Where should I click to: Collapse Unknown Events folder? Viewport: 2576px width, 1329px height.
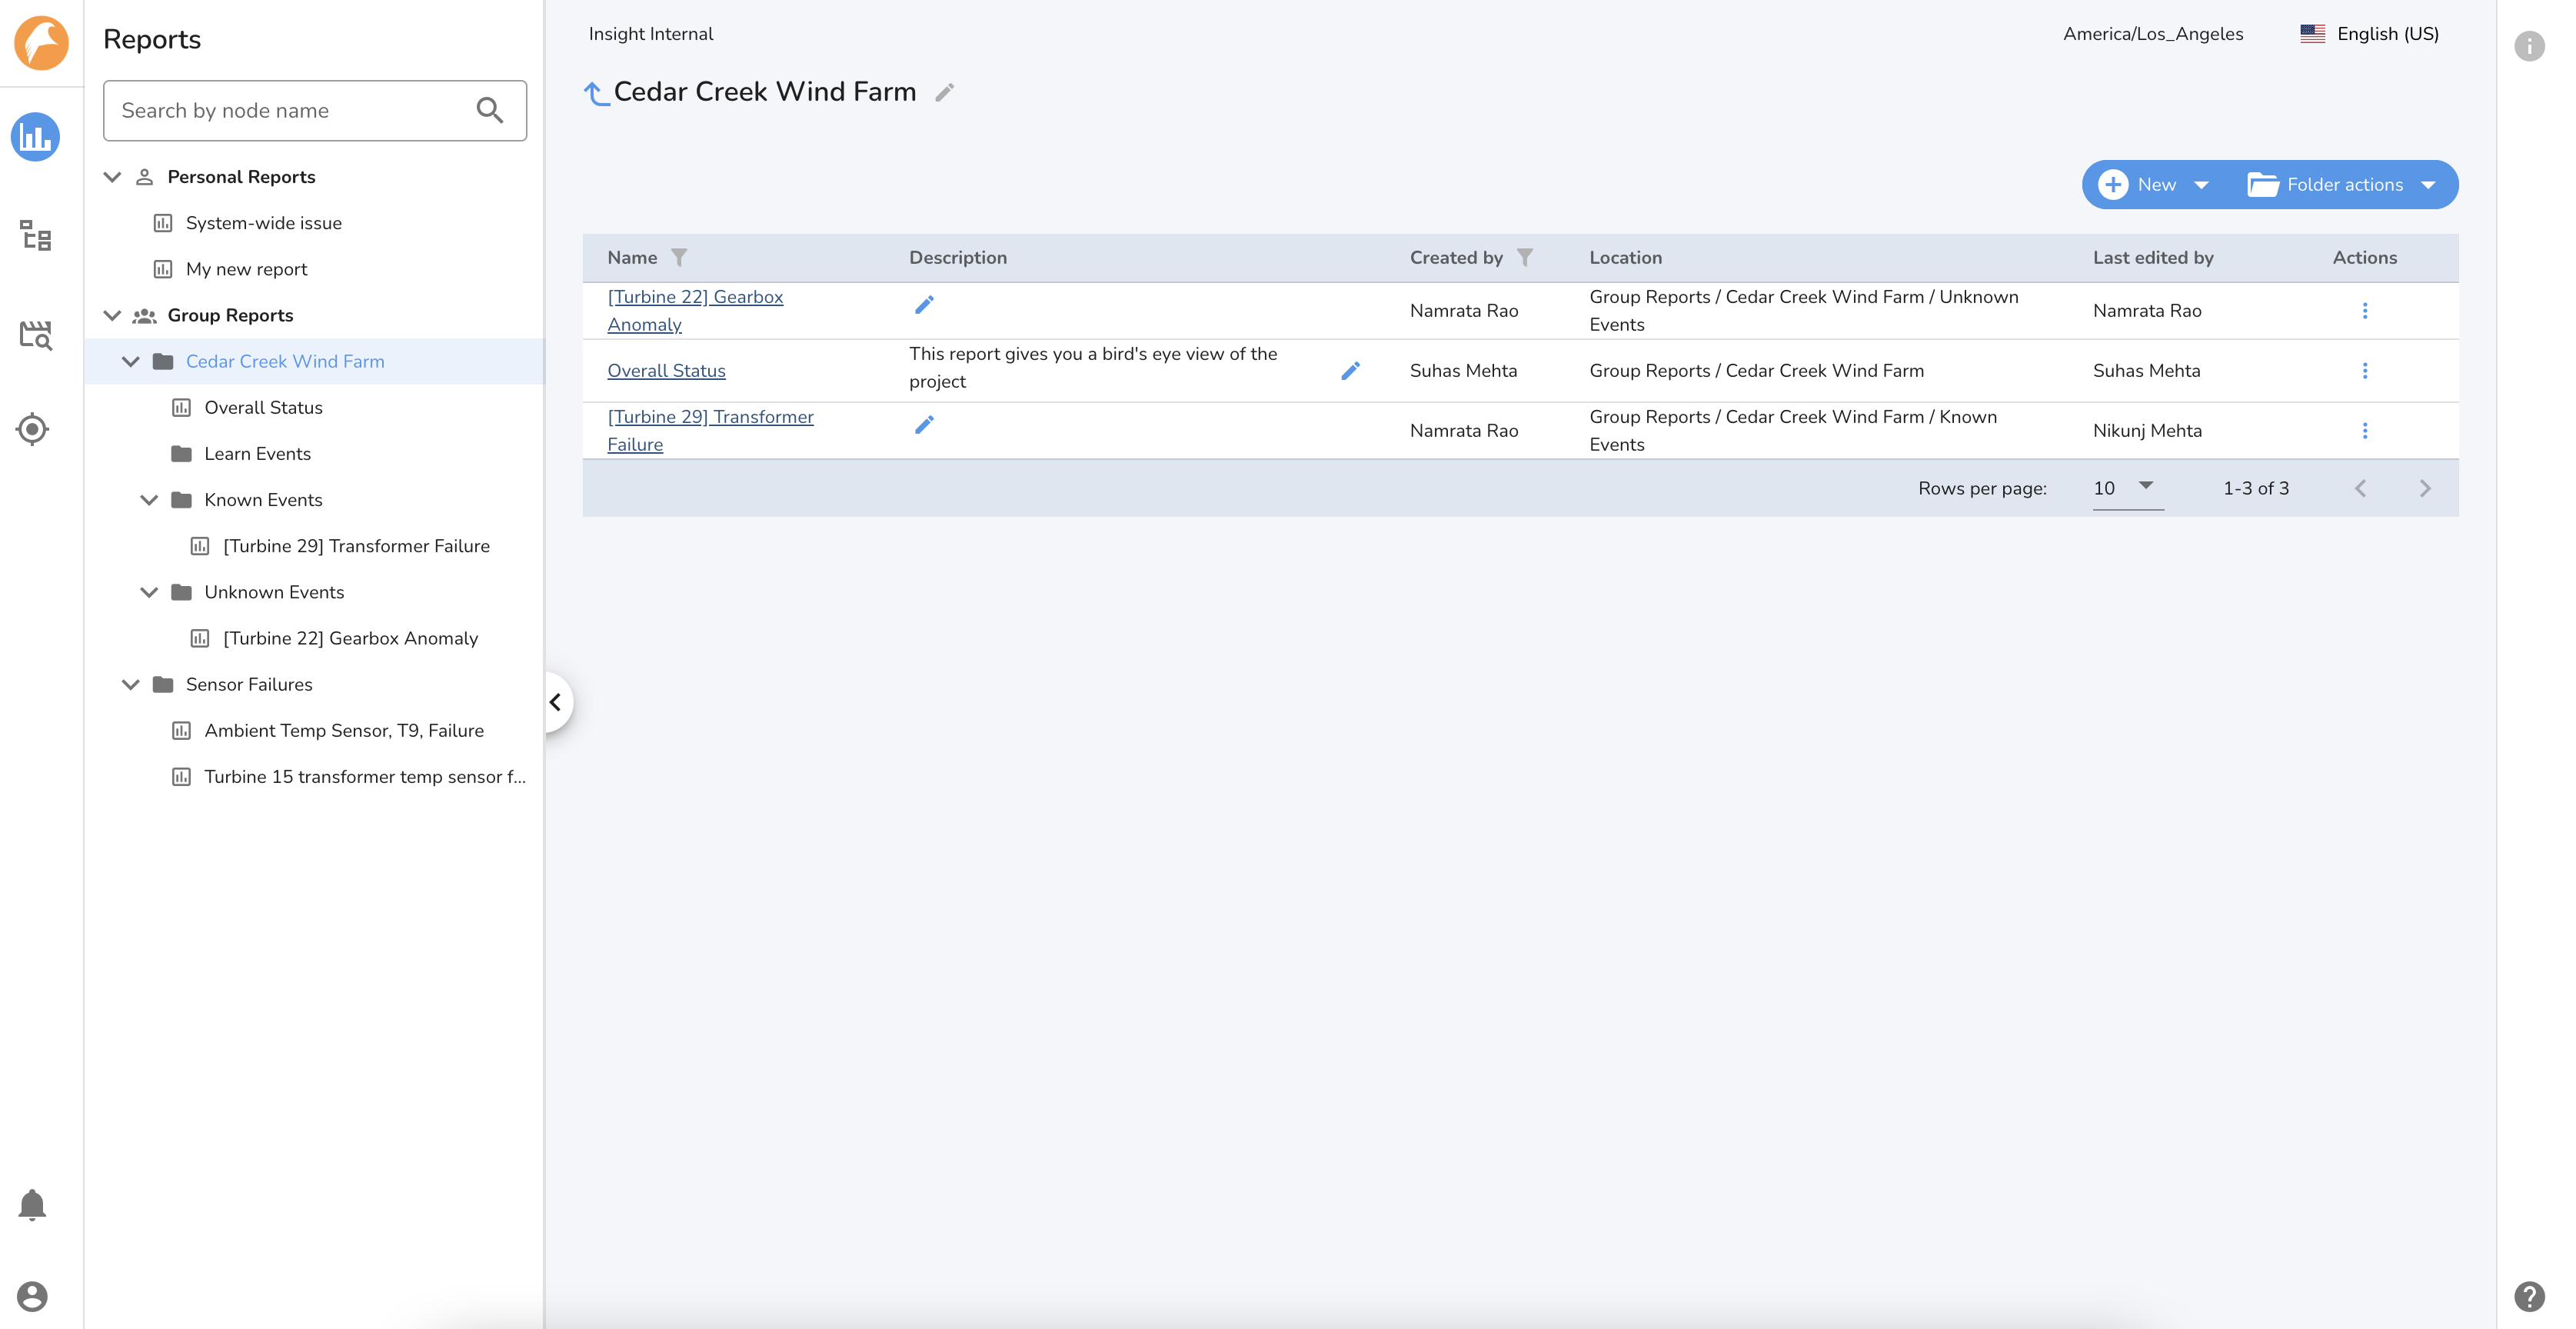point(149,592)
